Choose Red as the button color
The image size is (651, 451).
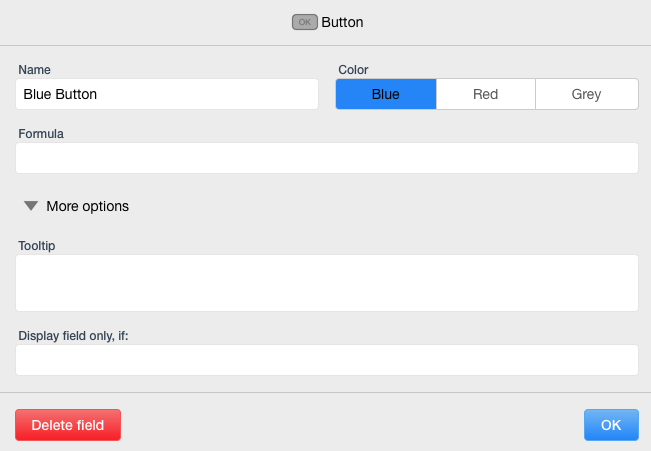click(x=486, y=94)
